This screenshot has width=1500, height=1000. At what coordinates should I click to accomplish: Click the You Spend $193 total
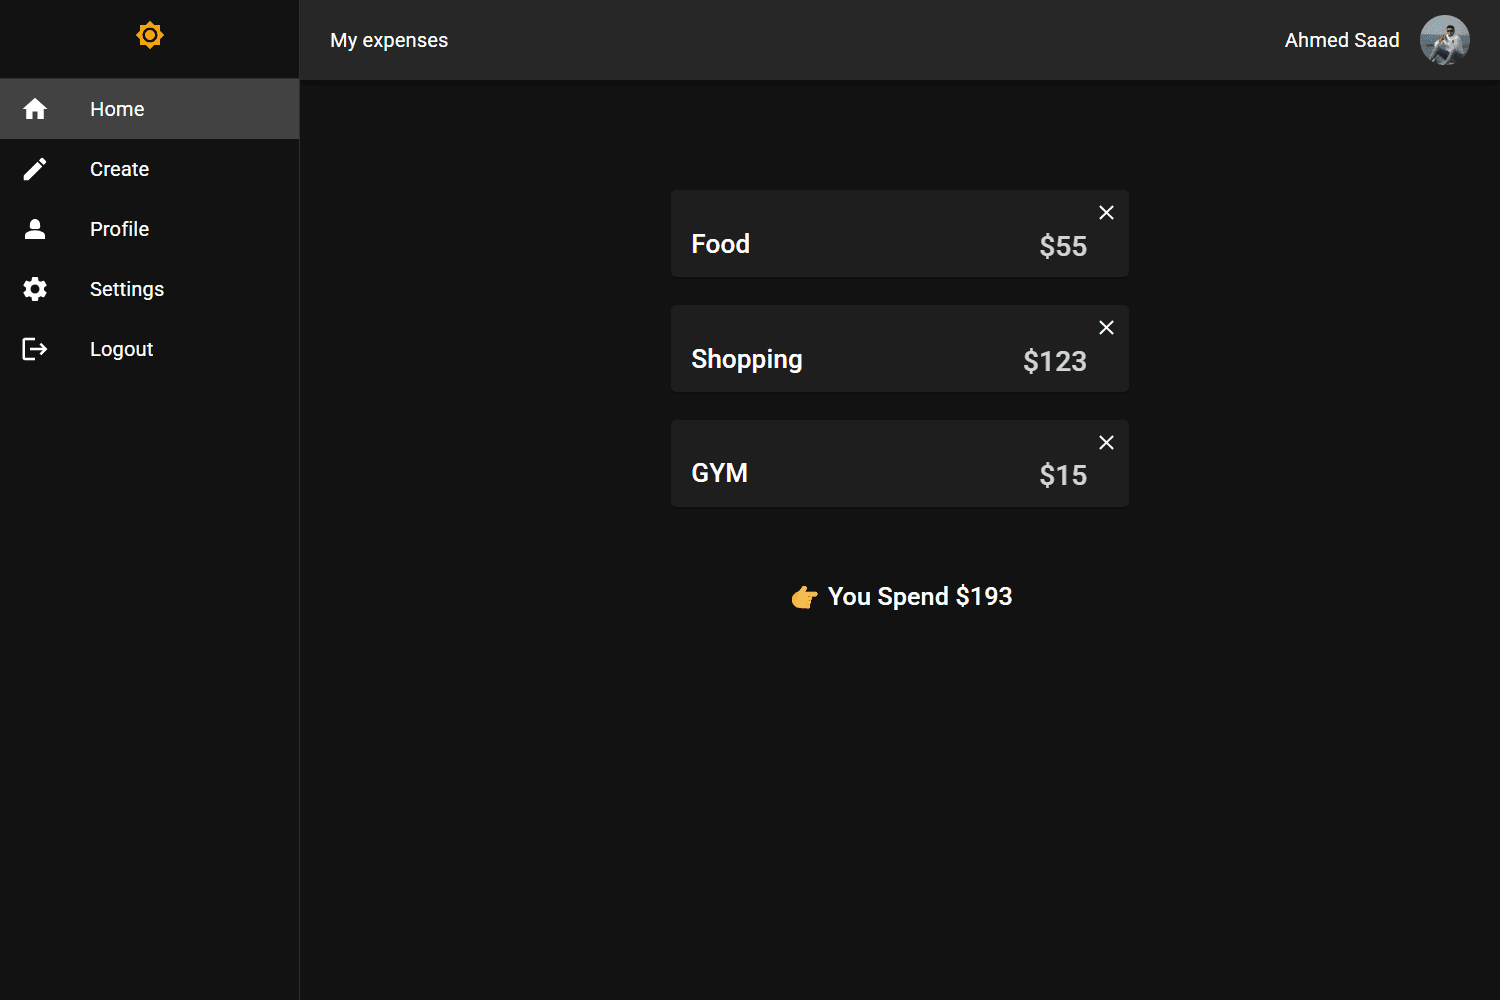[919, 597]
